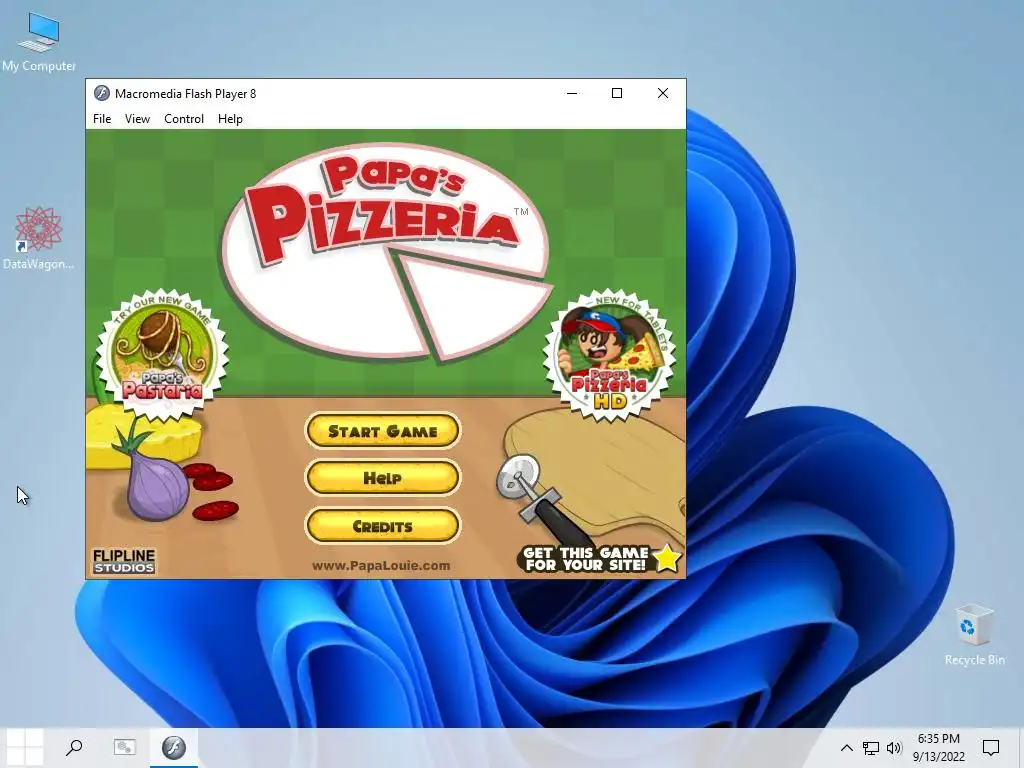Click the Papa's Pastaria promo badge

[163, 353]
